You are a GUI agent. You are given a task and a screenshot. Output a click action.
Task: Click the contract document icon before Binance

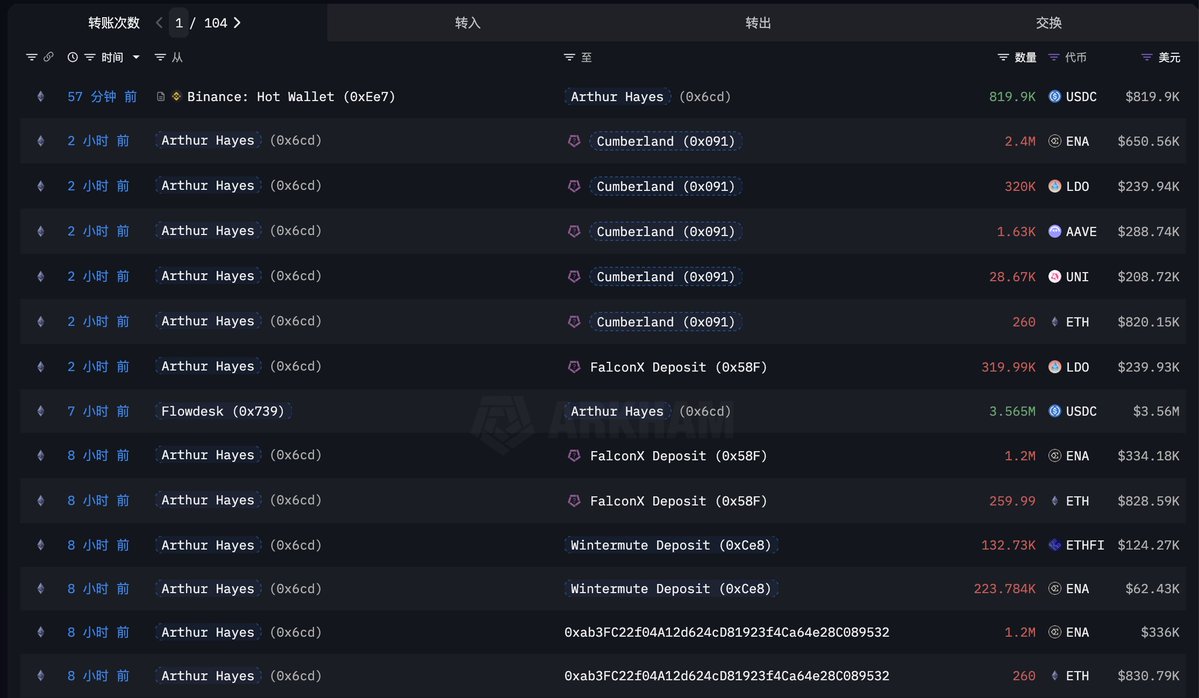(x=161, y=97)
